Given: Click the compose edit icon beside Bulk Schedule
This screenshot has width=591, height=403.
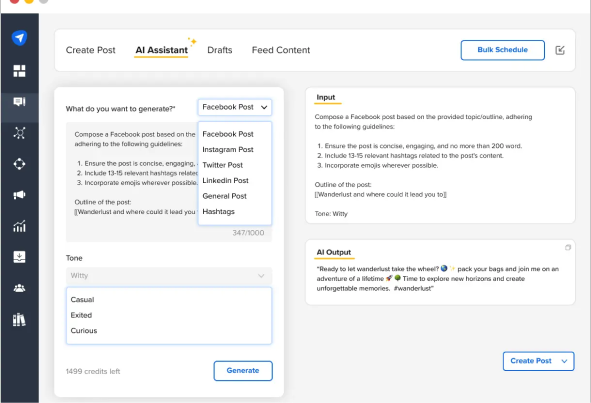Looking at the screenshot, I should tap(560, 50).
